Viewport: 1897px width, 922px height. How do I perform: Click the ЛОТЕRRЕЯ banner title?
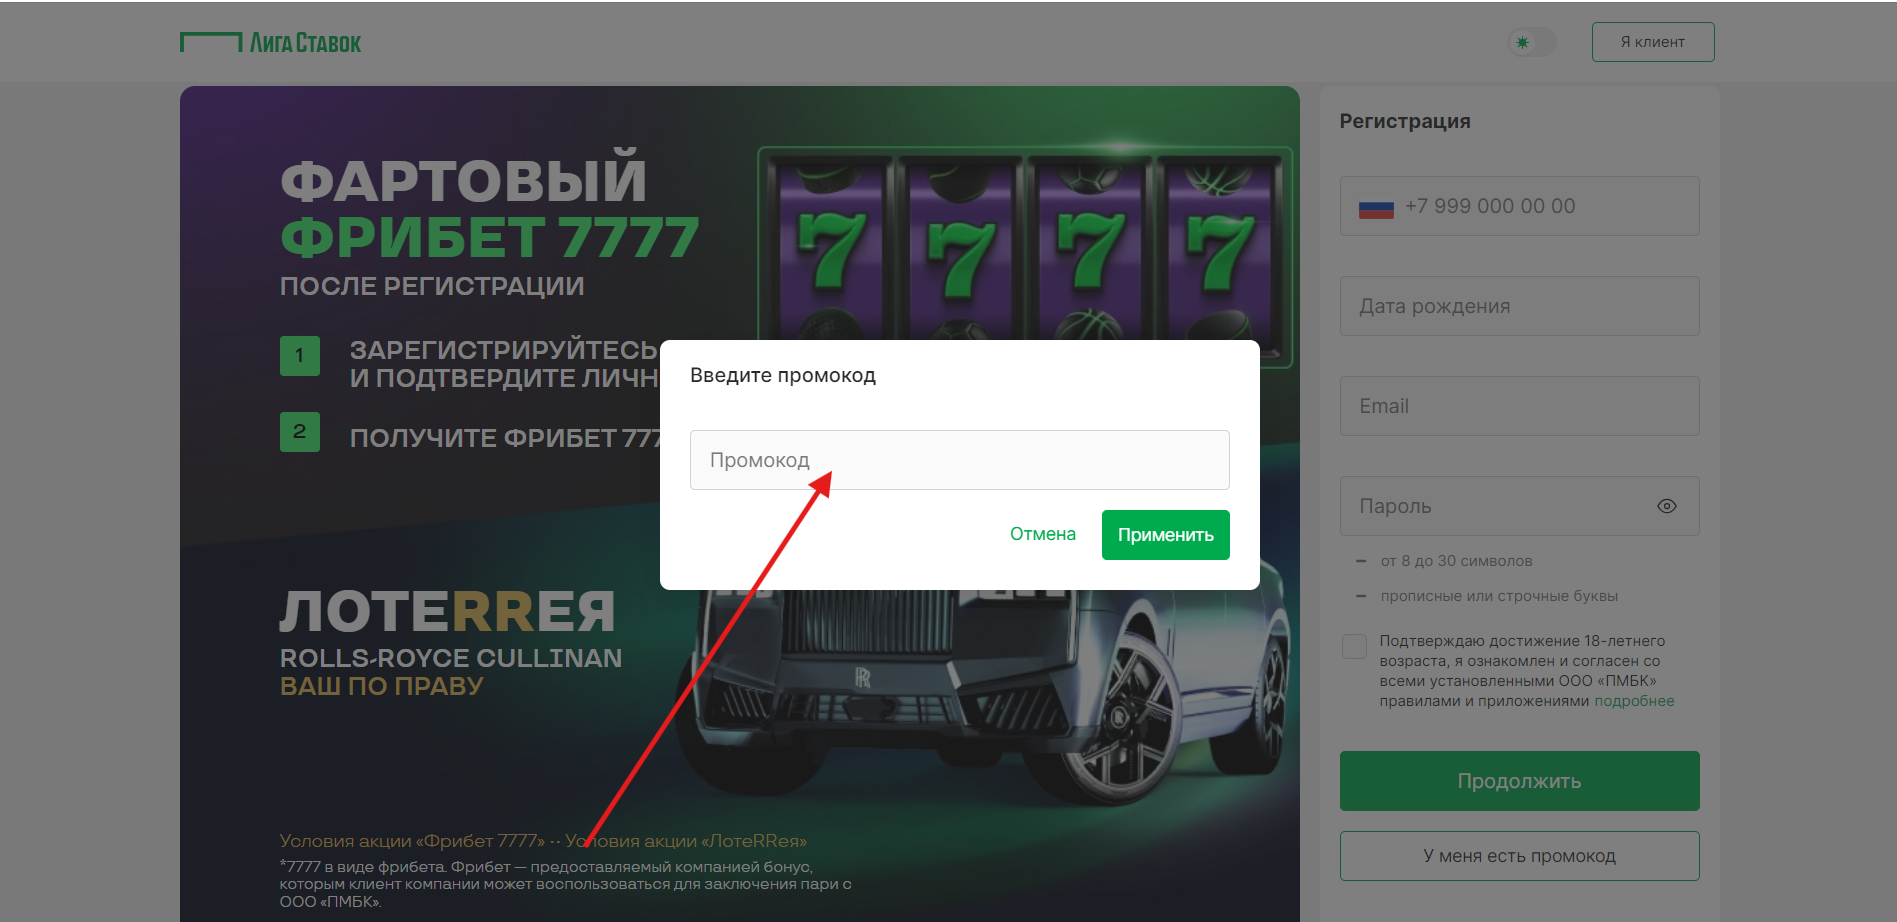click(x=447, y=612)
